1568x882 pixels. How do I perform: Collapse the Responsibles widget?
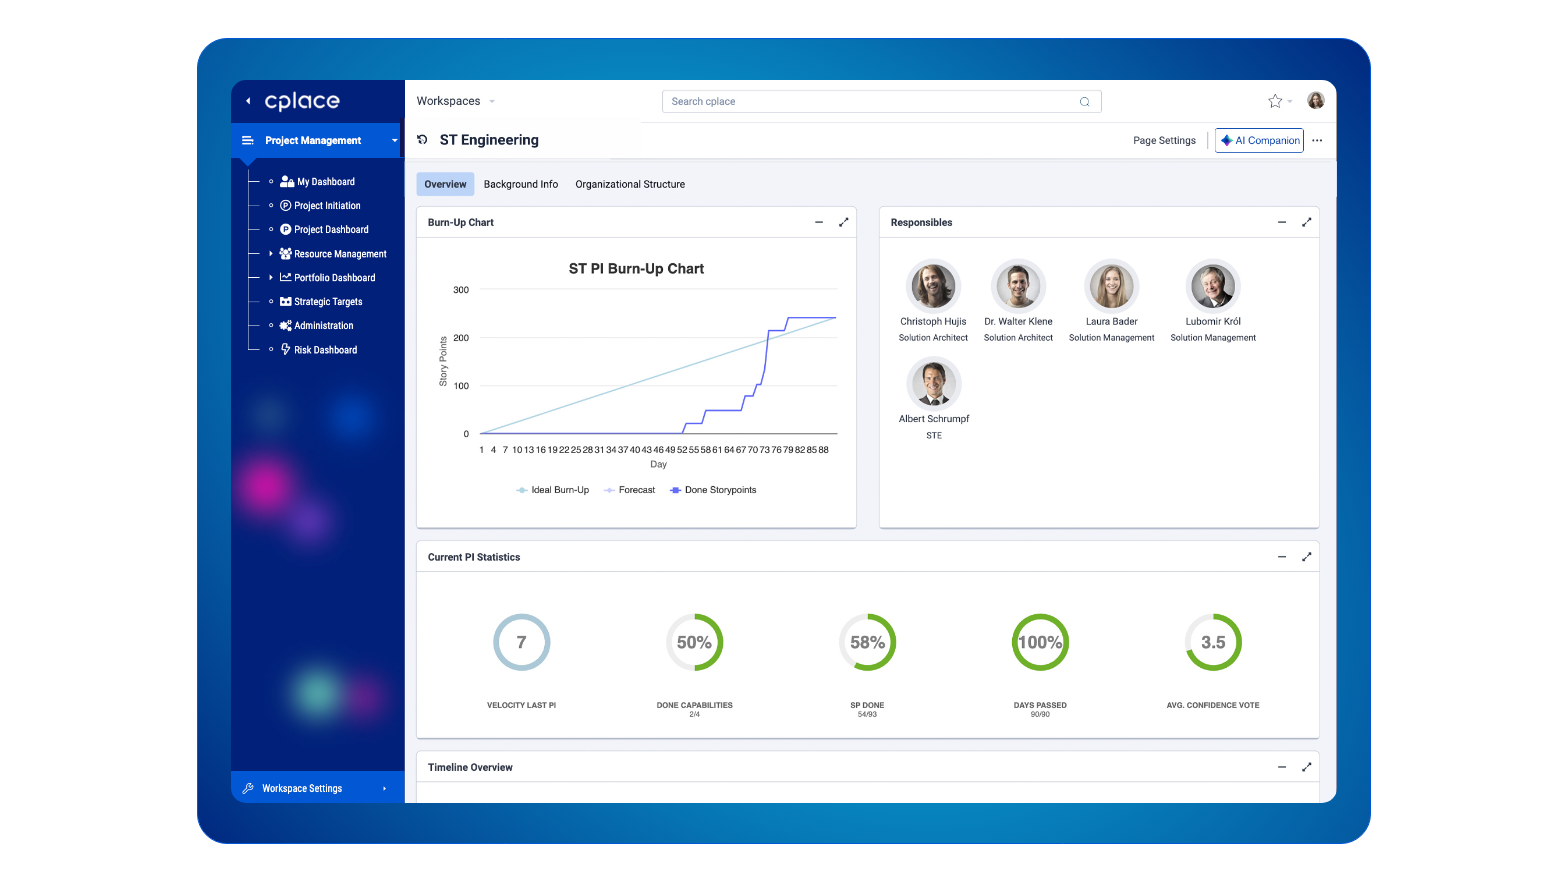click(1282, 223)
